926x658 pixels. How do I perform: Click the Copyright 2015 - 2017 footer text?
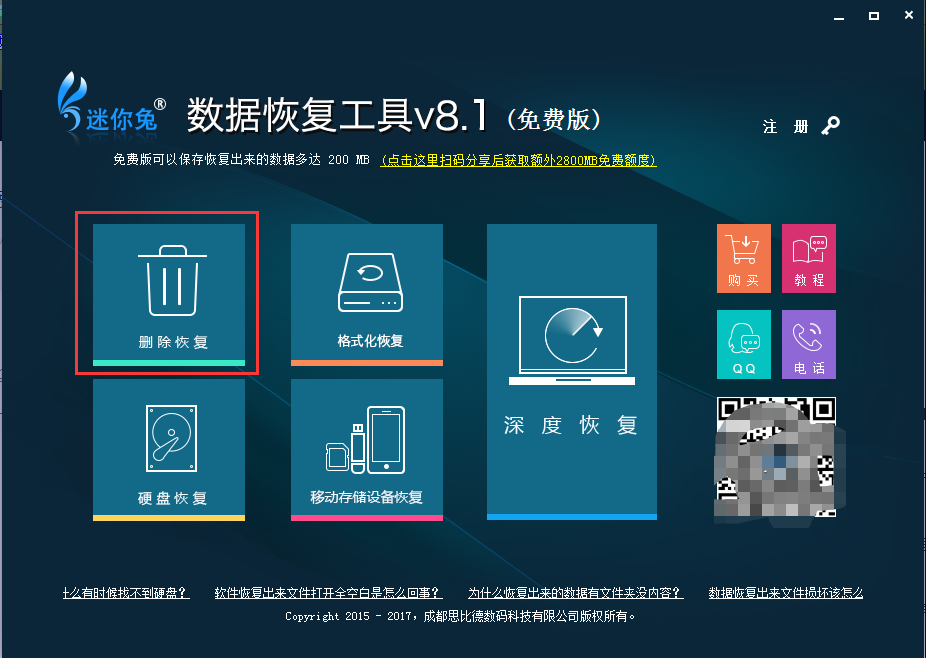(460, 616)
